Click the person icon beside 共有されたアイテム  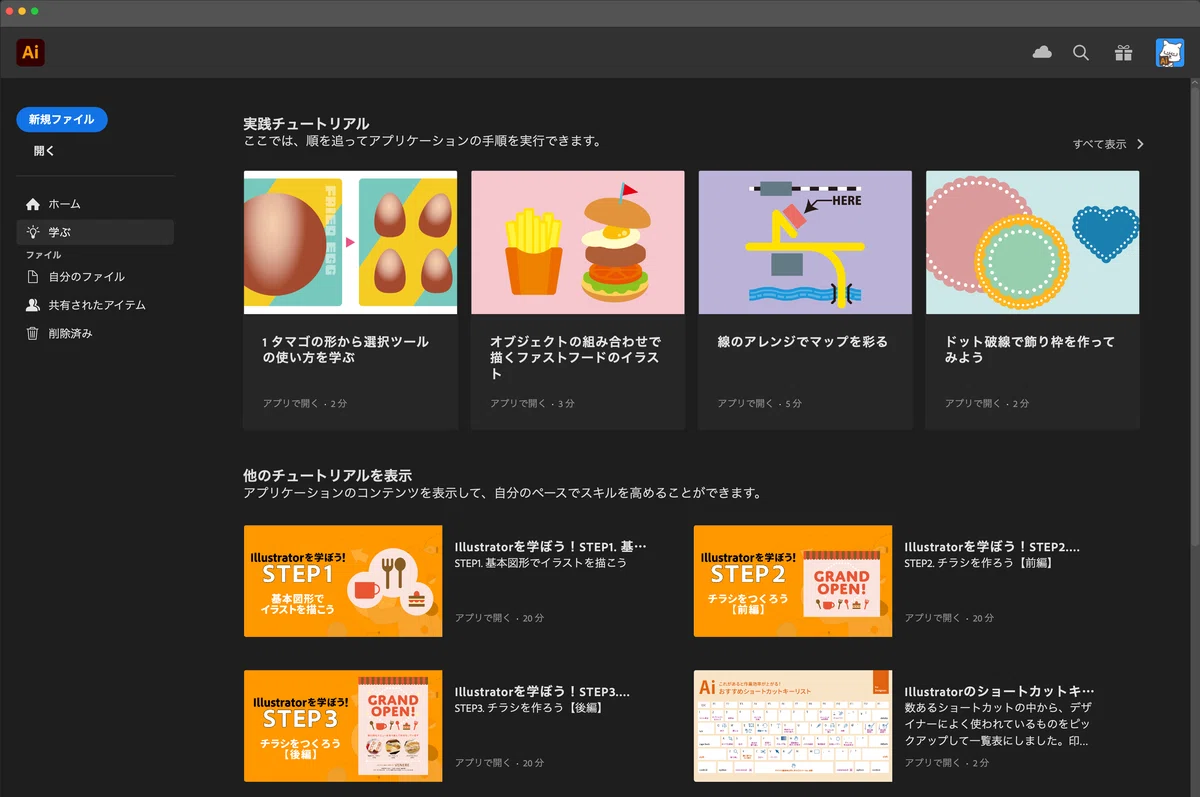(x=33, y=305)
